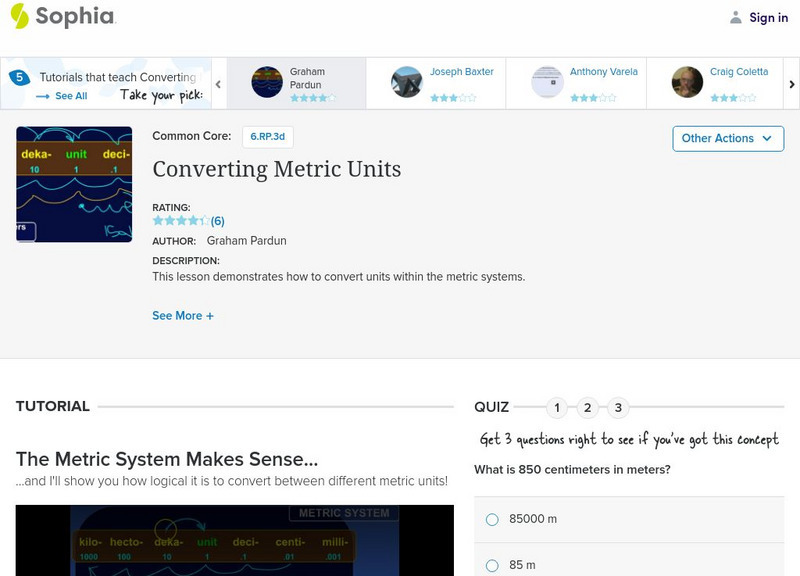The image size is (800, 576).
Task: Click the quiz question about 850 centimeters
Action: tap(572, 469)
